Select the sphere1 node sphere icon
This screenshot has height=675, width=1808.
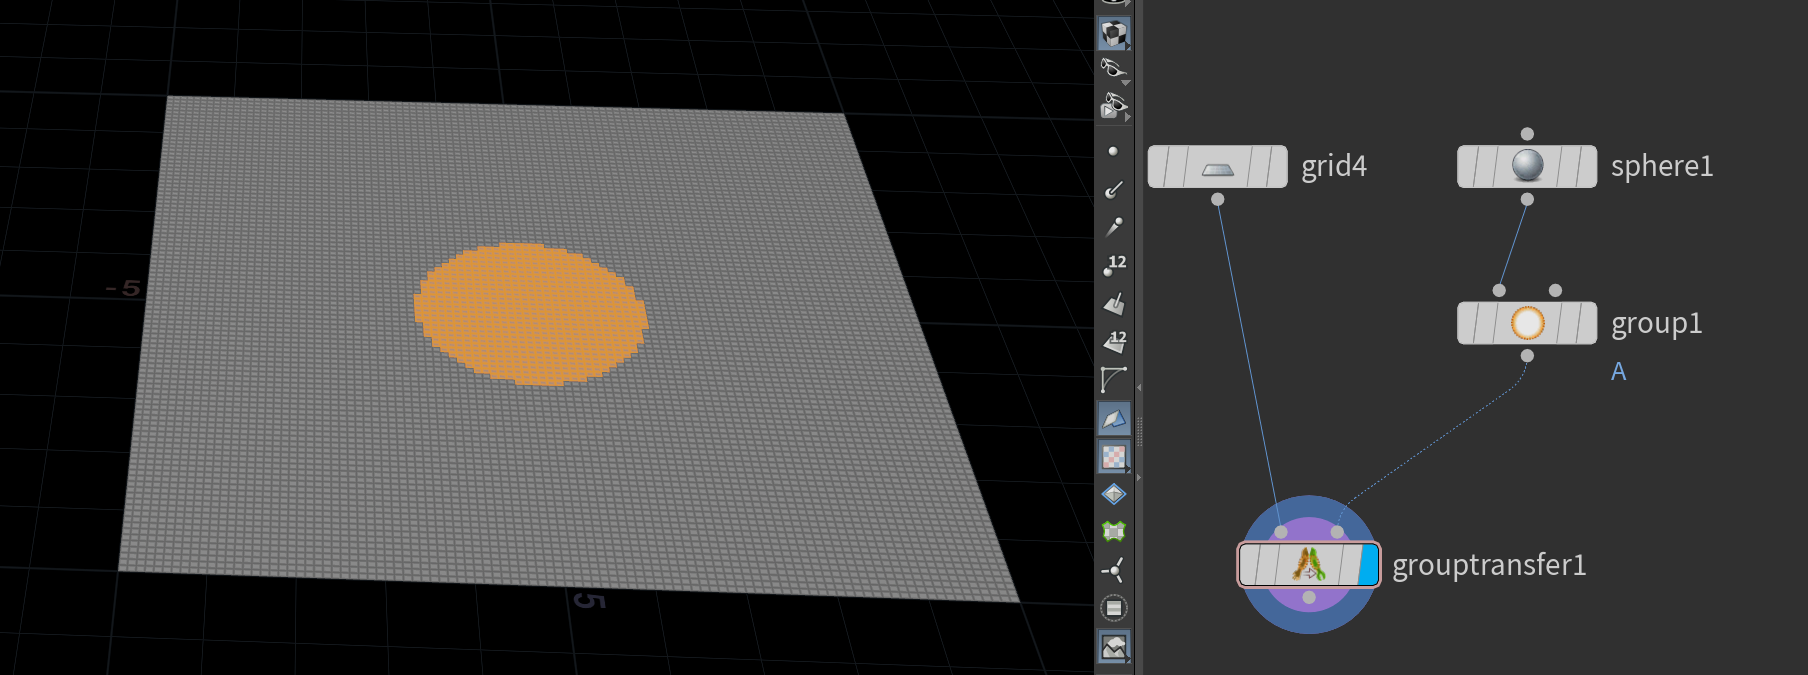pyautogui.click(x=1527, y=166)
